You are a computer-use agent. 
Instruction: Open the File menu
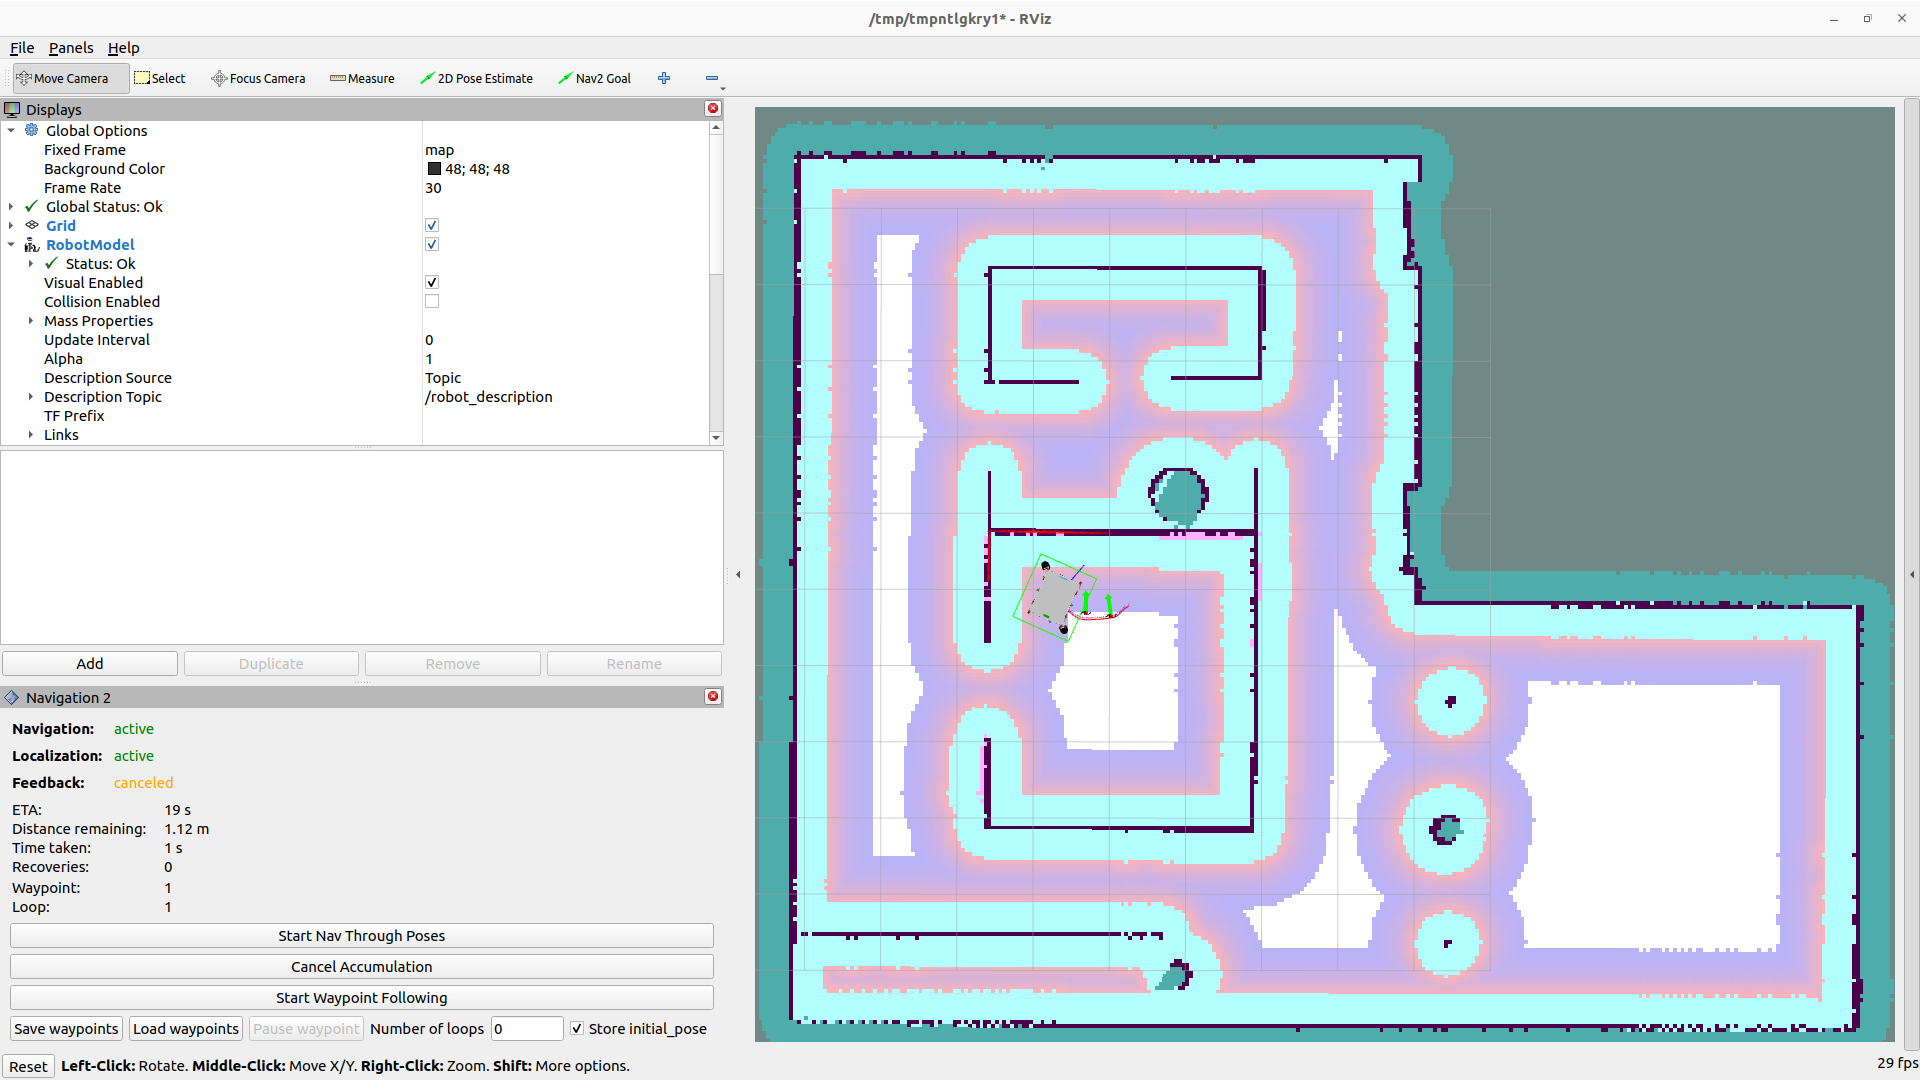point(22,48)
